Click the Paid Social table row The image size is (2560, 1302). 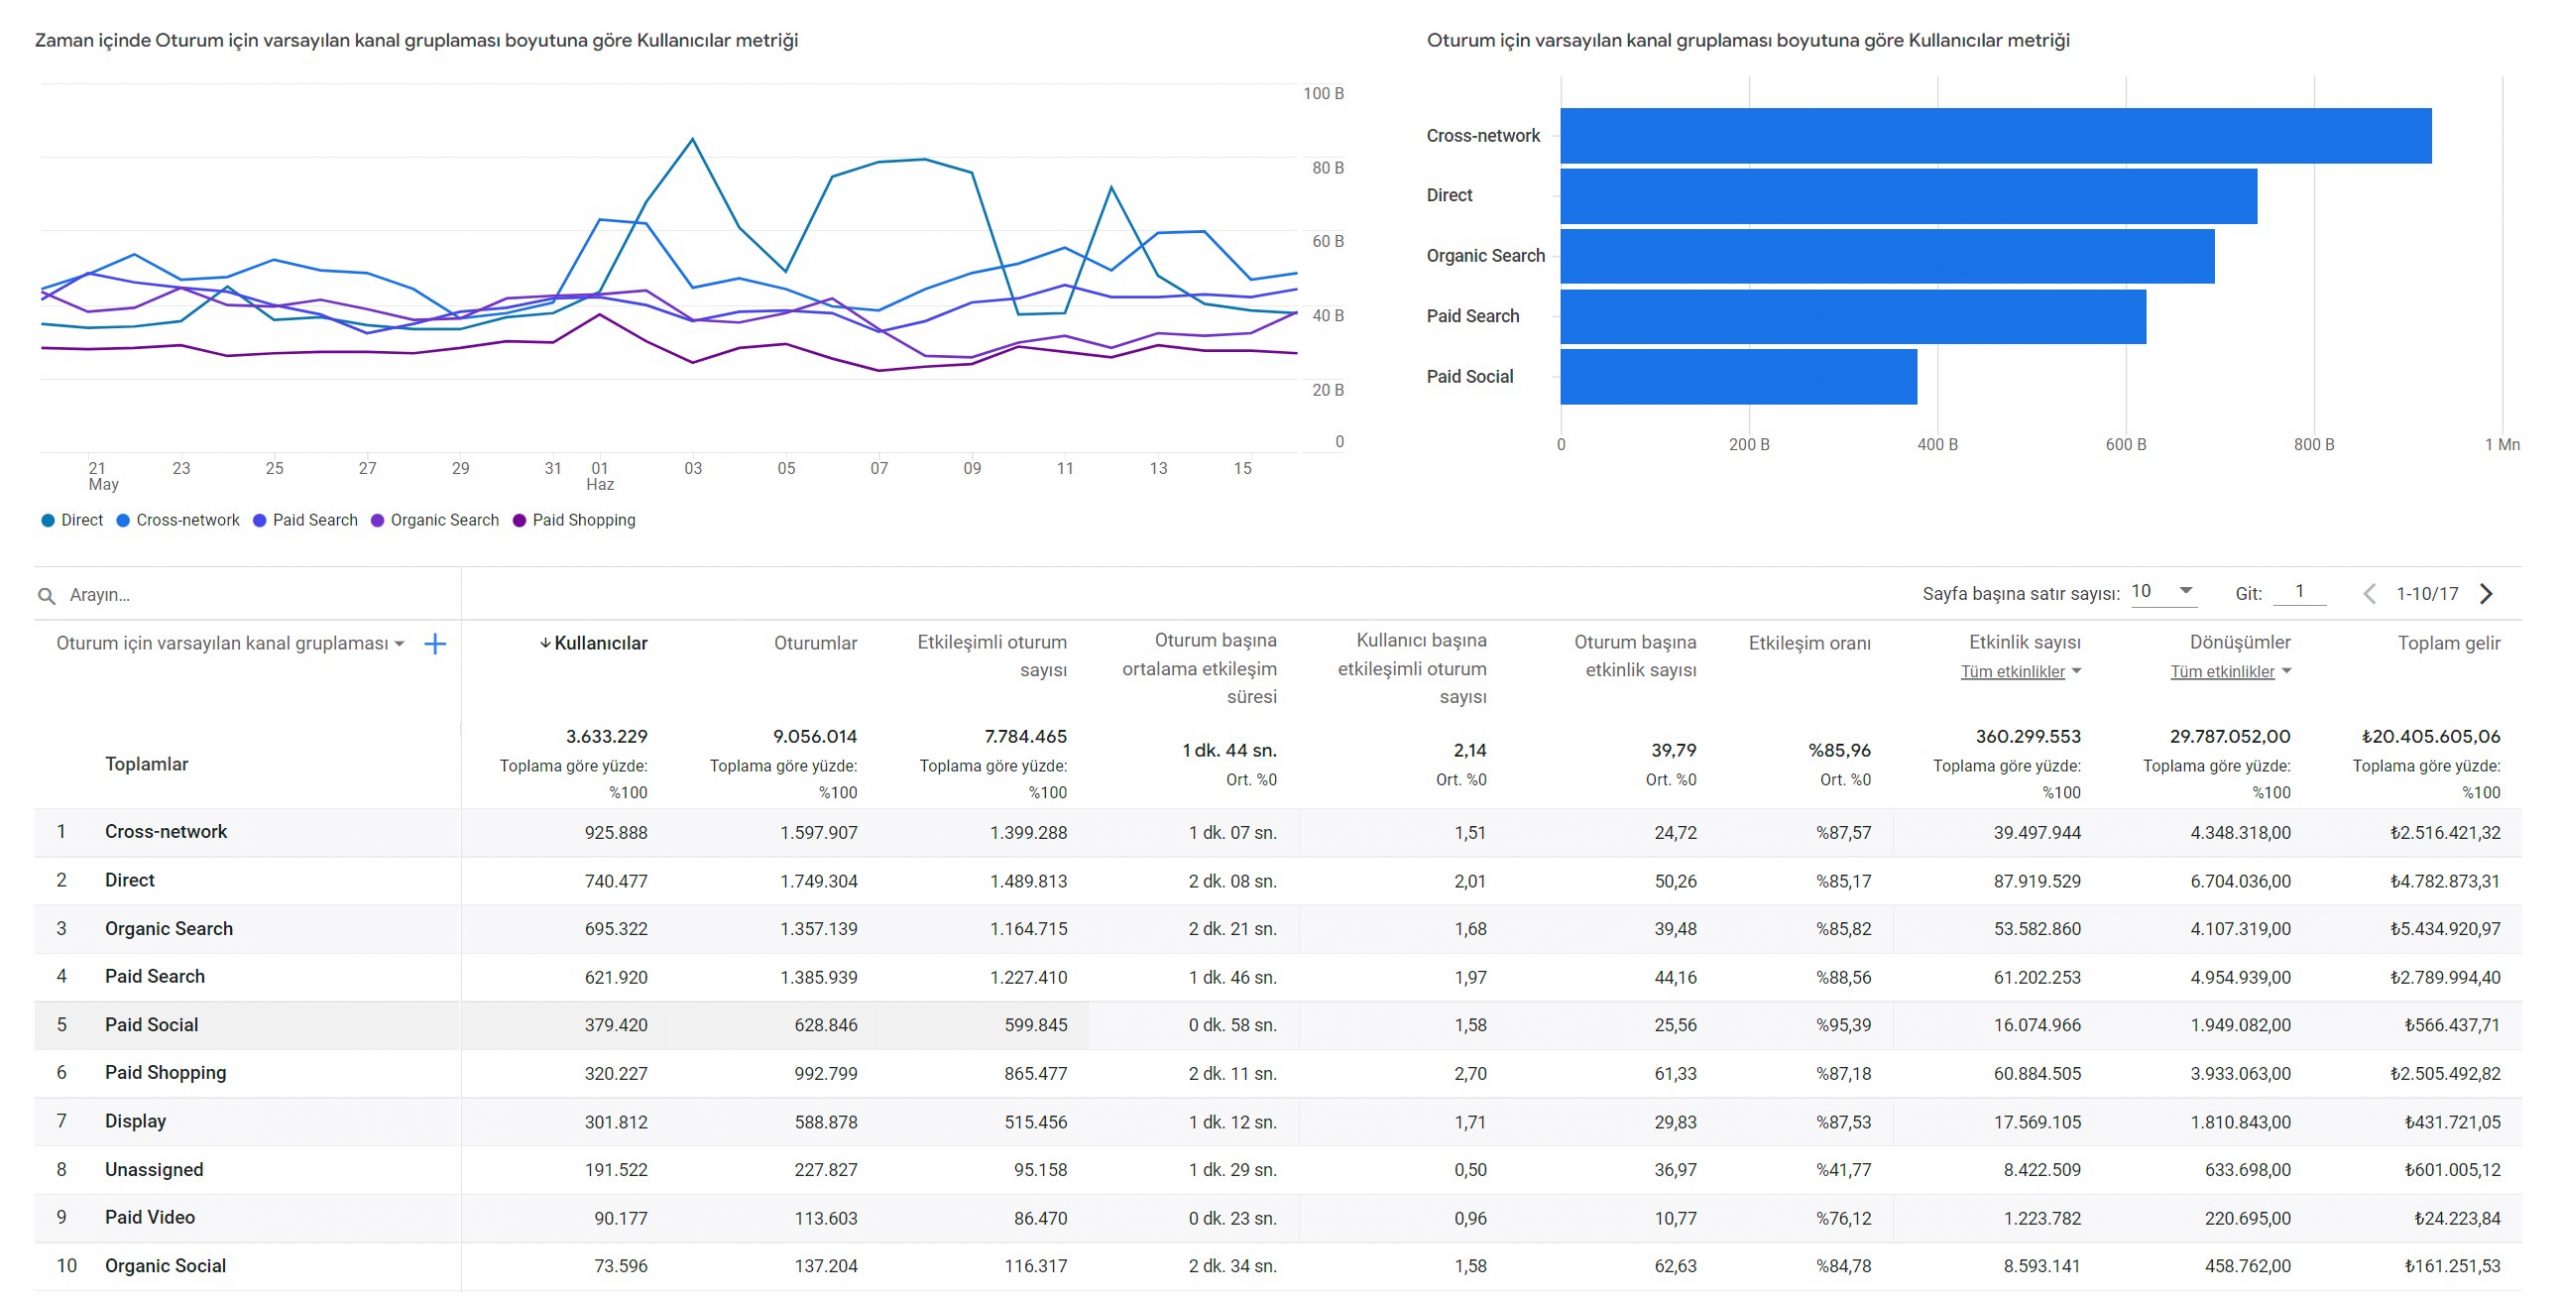tap(152, 1025)
